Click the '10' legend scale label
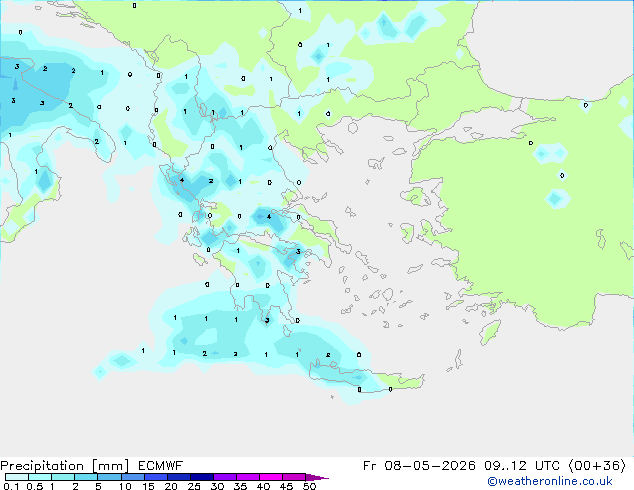Image resolution: width=634 pixels, height=490 pixels. point(125,486)
